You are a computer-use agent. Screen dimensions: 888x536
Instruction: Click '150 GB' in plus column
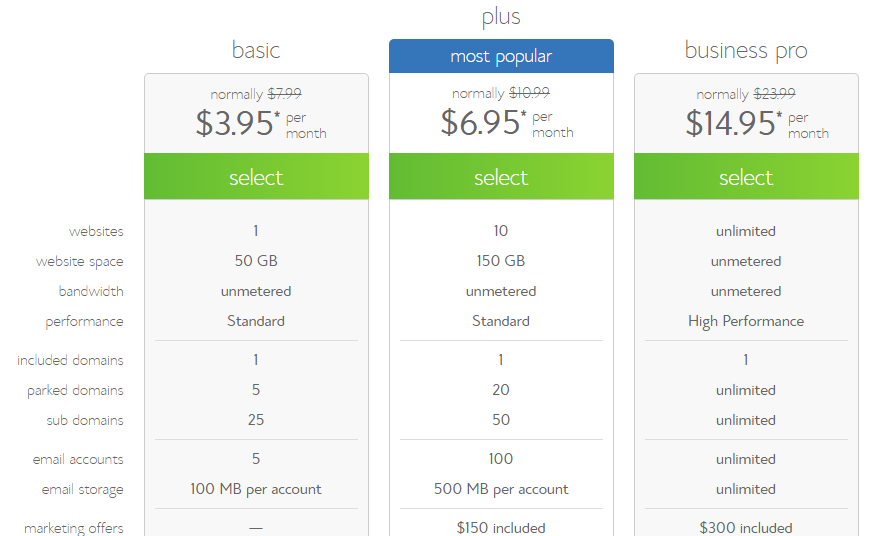tap(501, 261)
